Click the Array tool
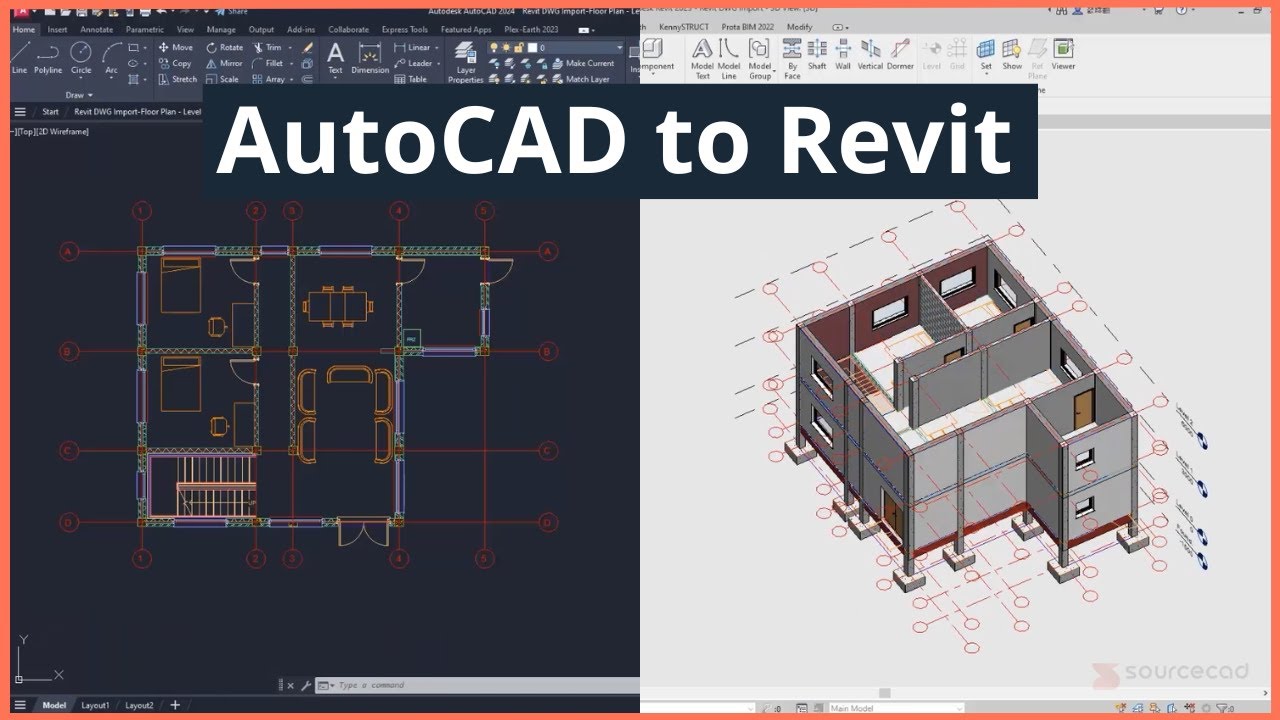The height and width of the screenshot is (720, 1280). point(268,79)
